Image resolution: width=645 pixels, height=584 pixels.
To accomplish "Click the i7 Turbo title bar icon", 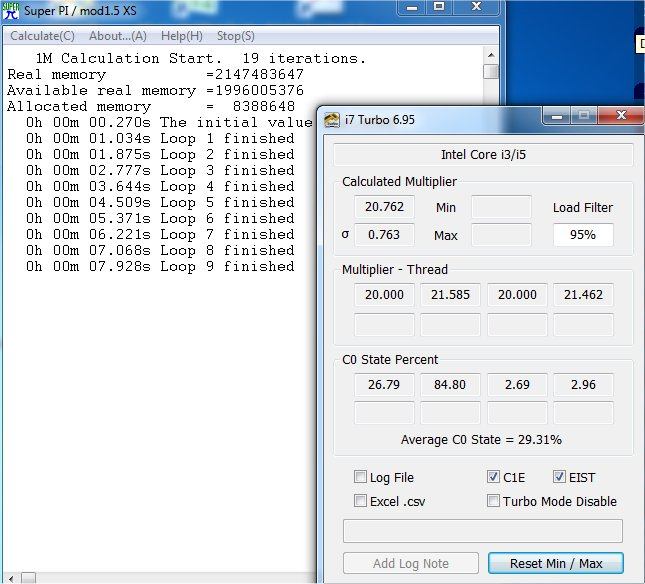I will 332,120.
